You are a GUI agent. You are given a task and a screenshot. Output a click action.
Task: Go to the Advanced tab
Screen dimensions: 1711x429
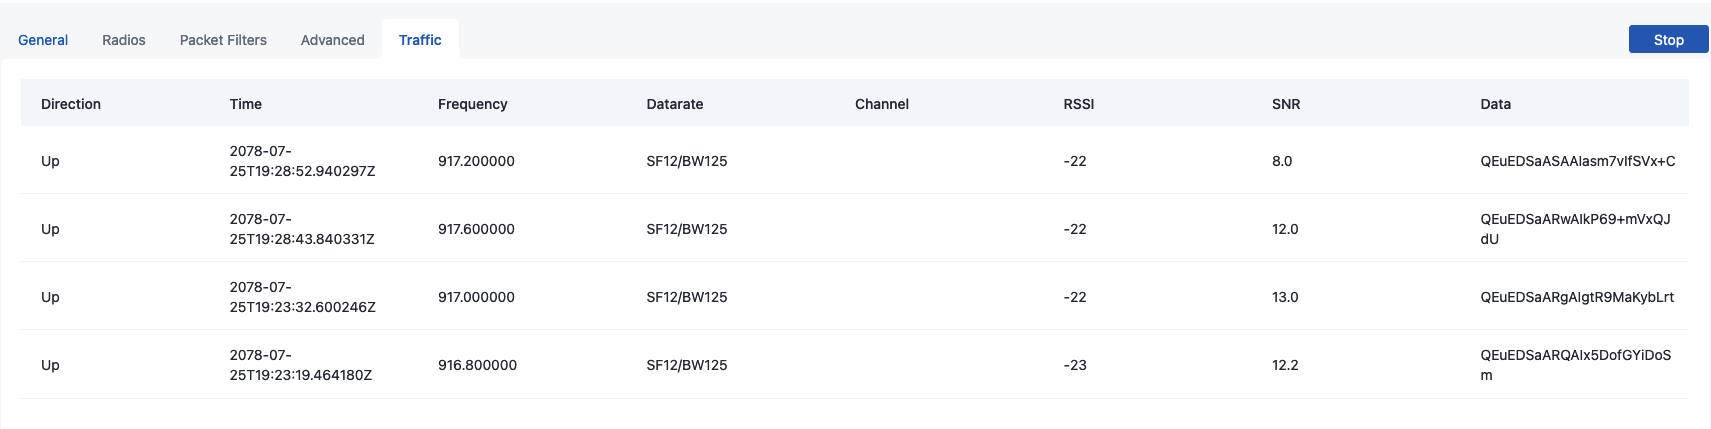coord(332,40)
